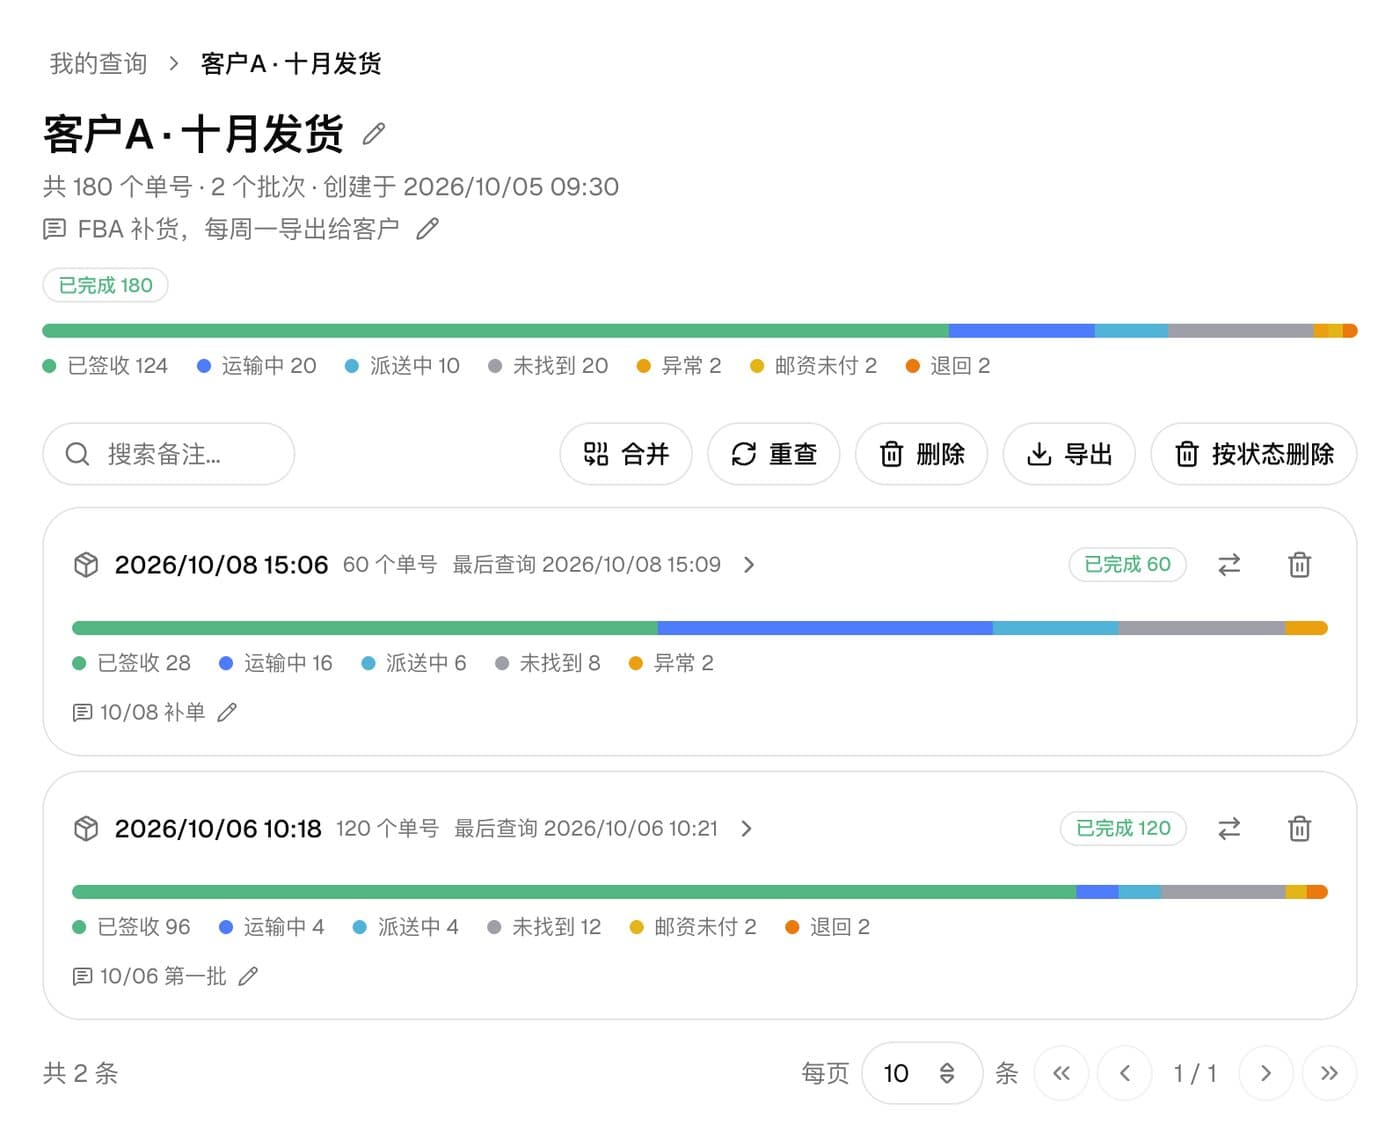This screenshot has height=1147, width=1400.
Task: Click the 合并 merge button
Action: pyautogui.click(x=626, y=454)
